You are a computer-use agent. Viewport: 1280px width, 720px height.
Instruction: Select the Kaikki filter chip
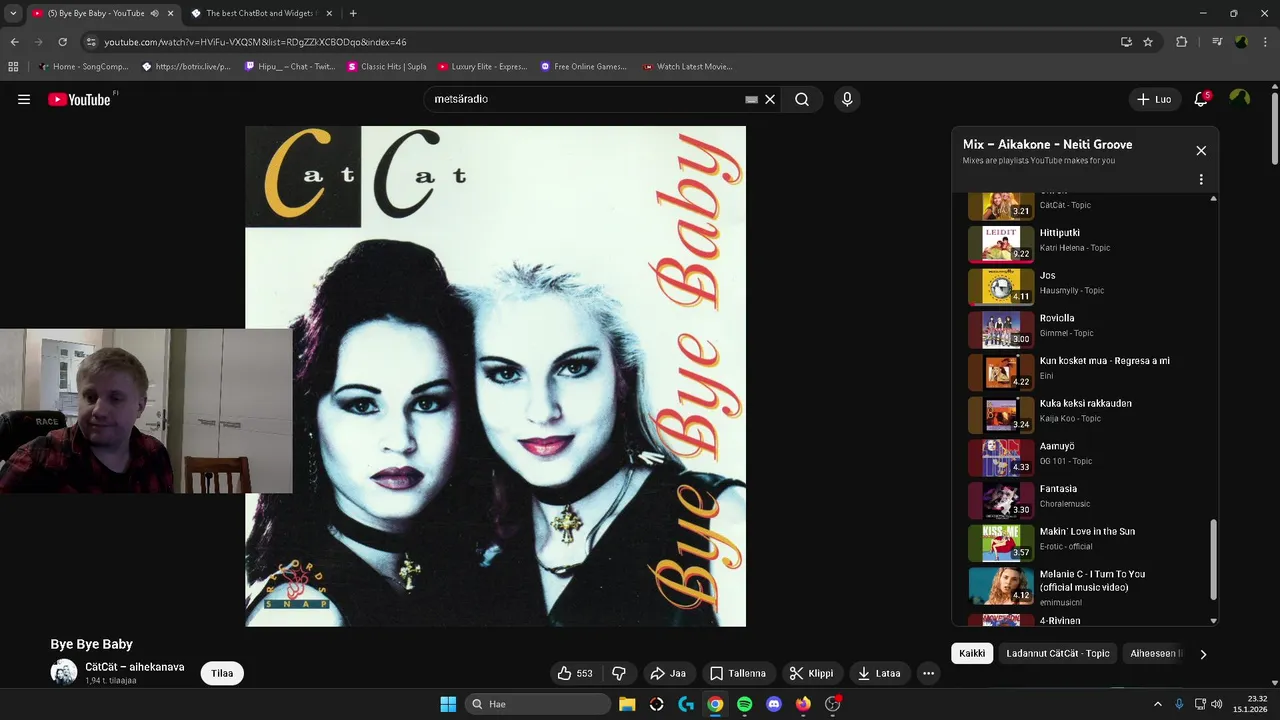[x=972, y=653]
